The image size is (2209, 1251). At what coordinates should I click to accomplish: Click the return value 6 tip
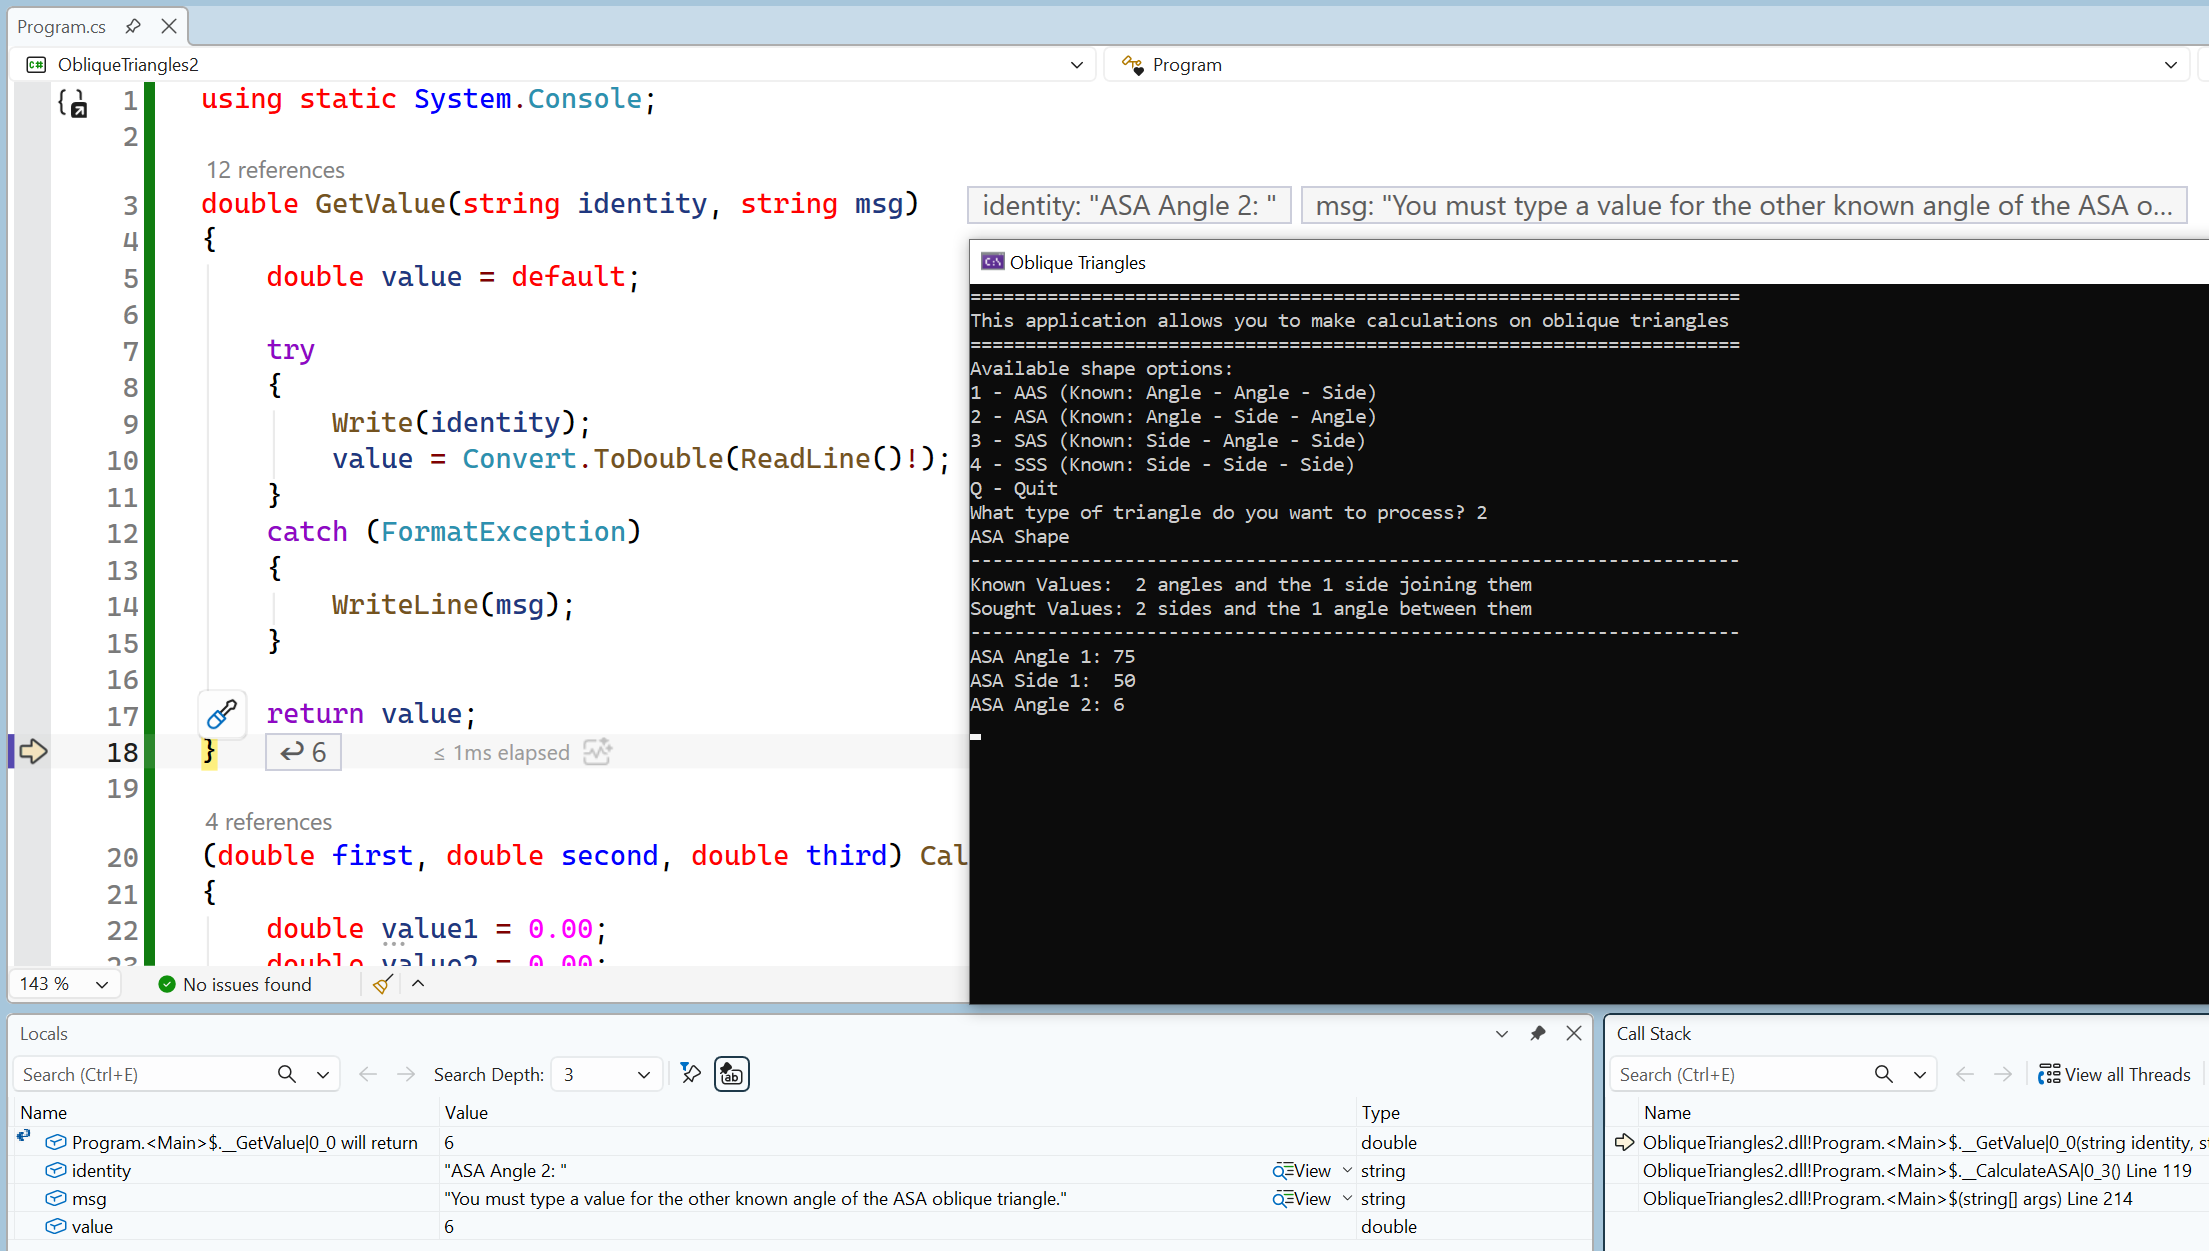pyautogui.click(x=303, y=752)
